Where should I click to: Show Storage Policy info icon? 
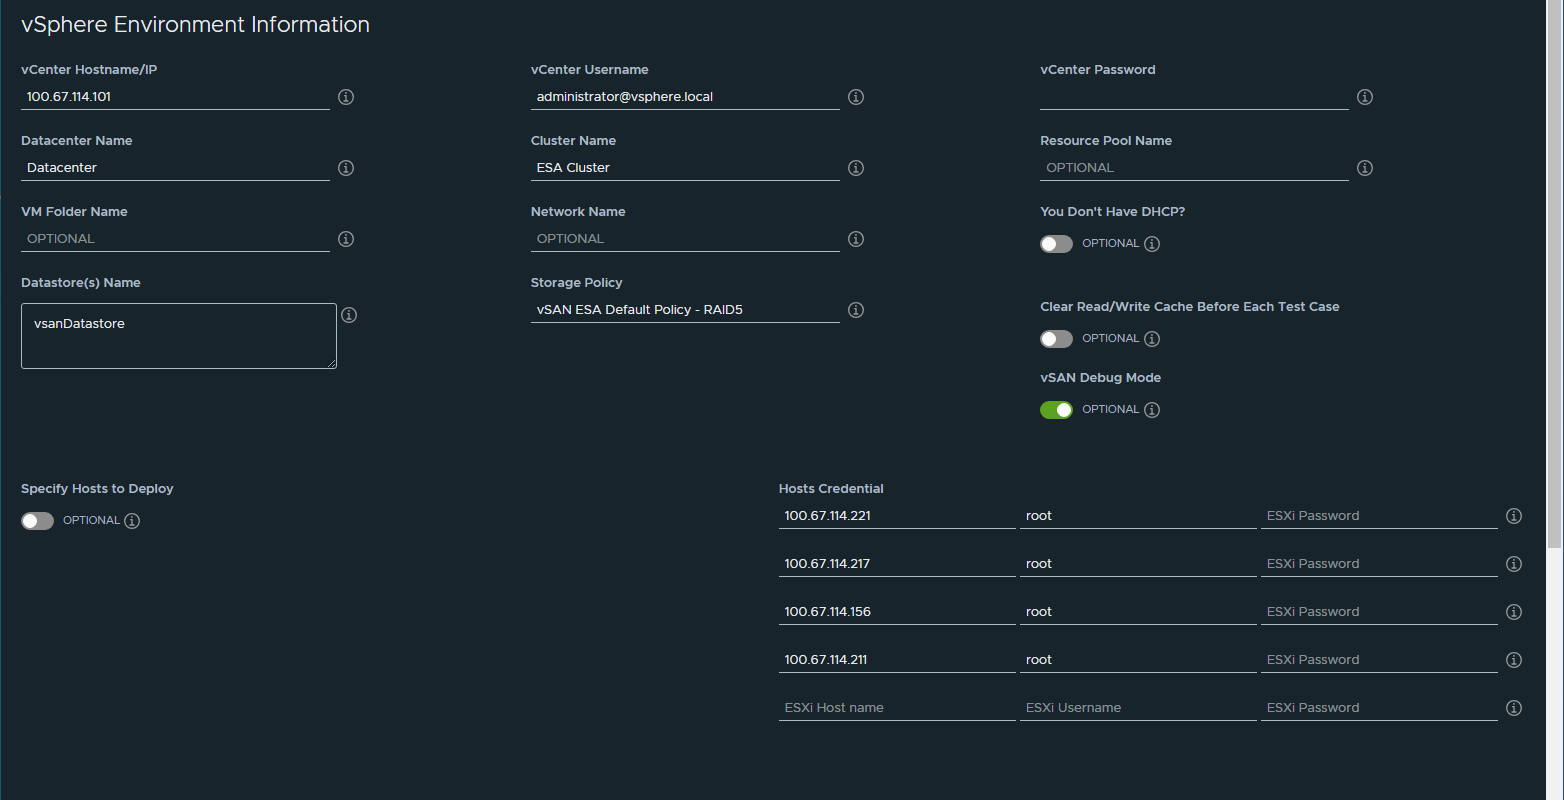point(856,310)
